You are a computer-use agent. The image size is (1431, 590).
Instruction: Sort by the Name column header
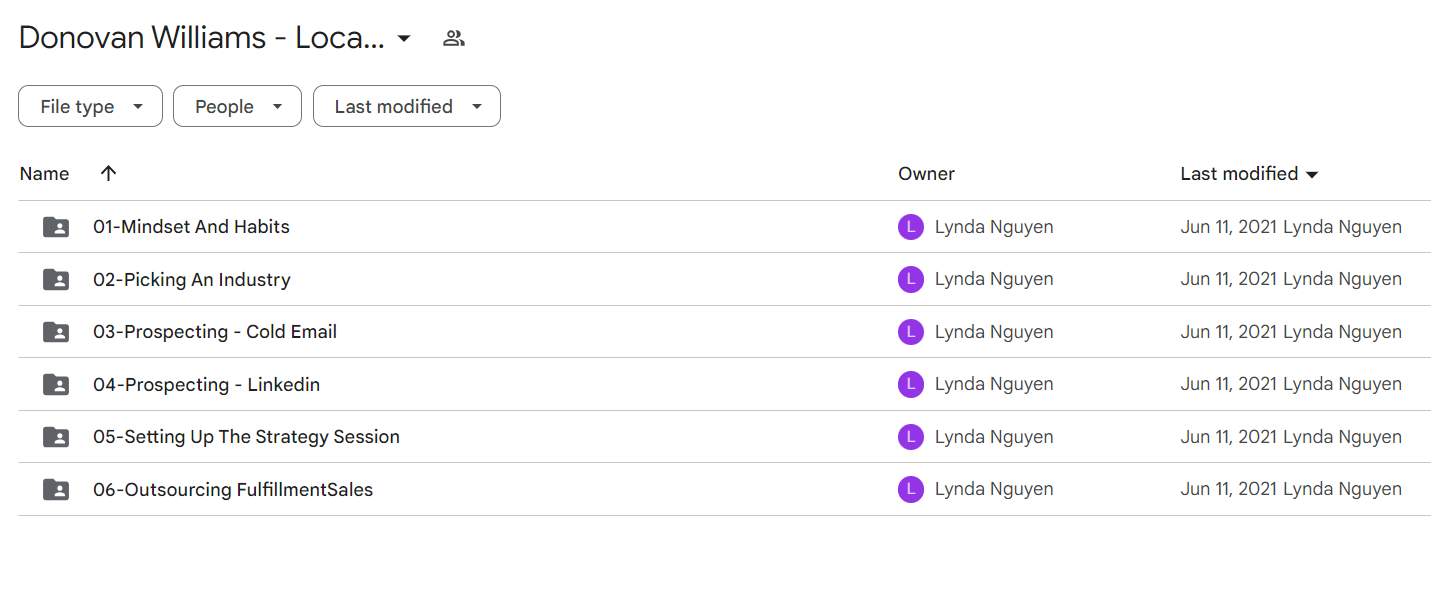[44, 174]
